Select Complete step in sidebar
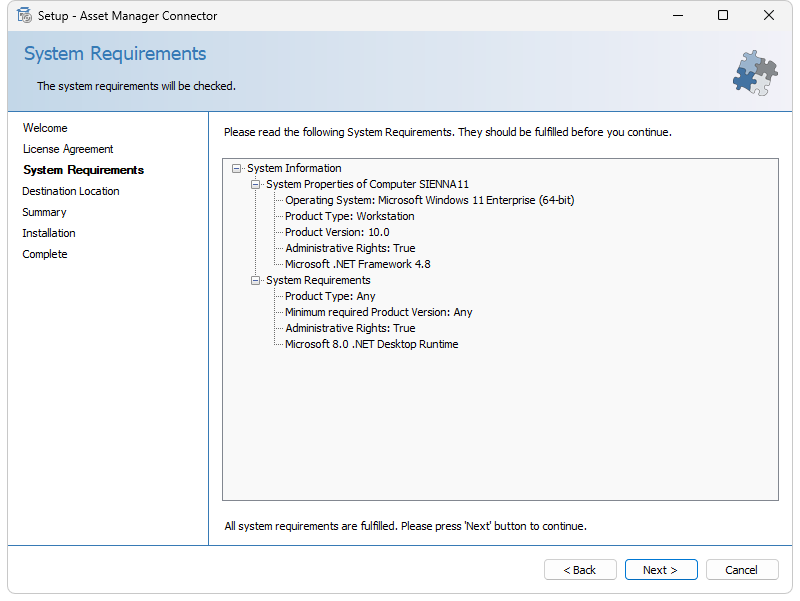Viewport: 800px width, 601px height. [45, 254]
